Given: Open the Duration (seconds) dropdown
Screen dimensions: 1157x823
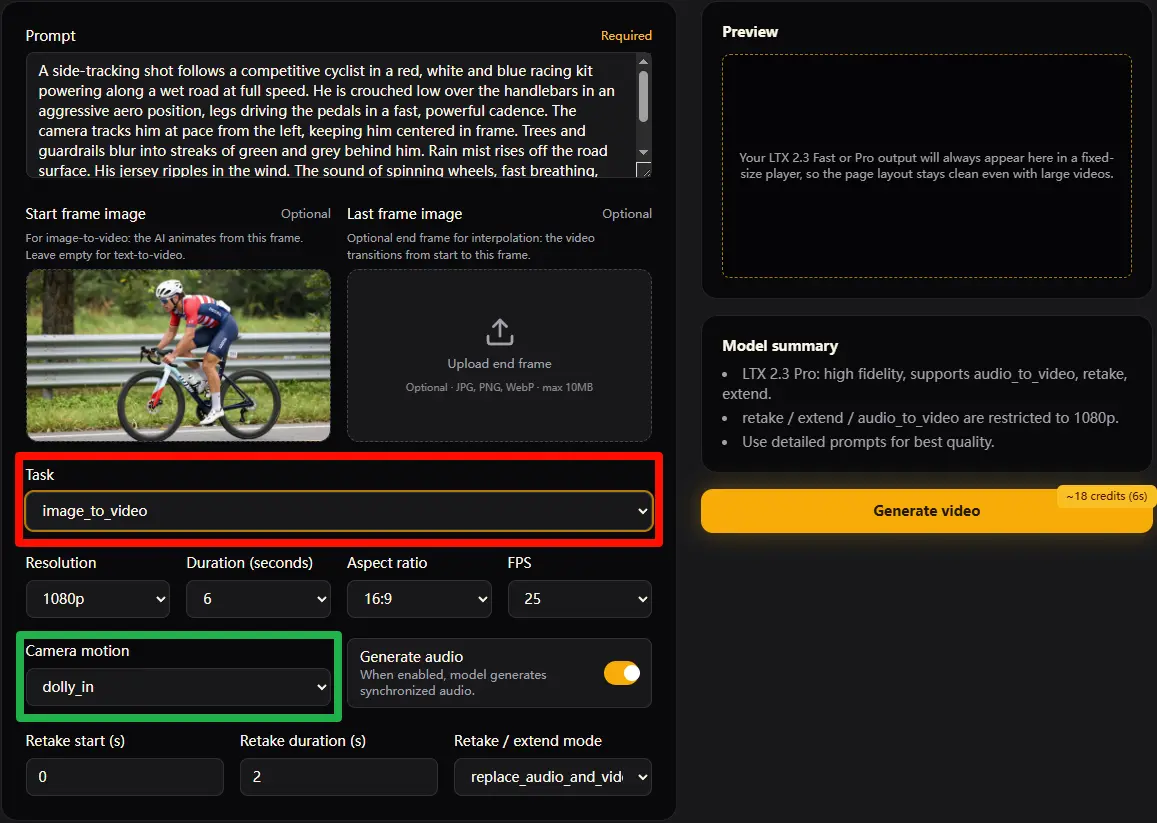Looking at the screenshot, I should pyautogui.click(x=258, y=599).
